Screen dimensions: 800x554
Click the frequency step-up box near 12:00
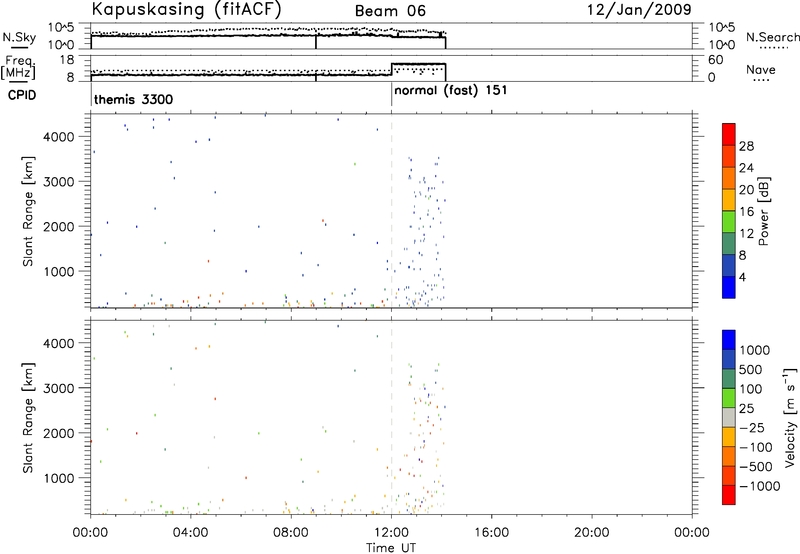(418, 72)
